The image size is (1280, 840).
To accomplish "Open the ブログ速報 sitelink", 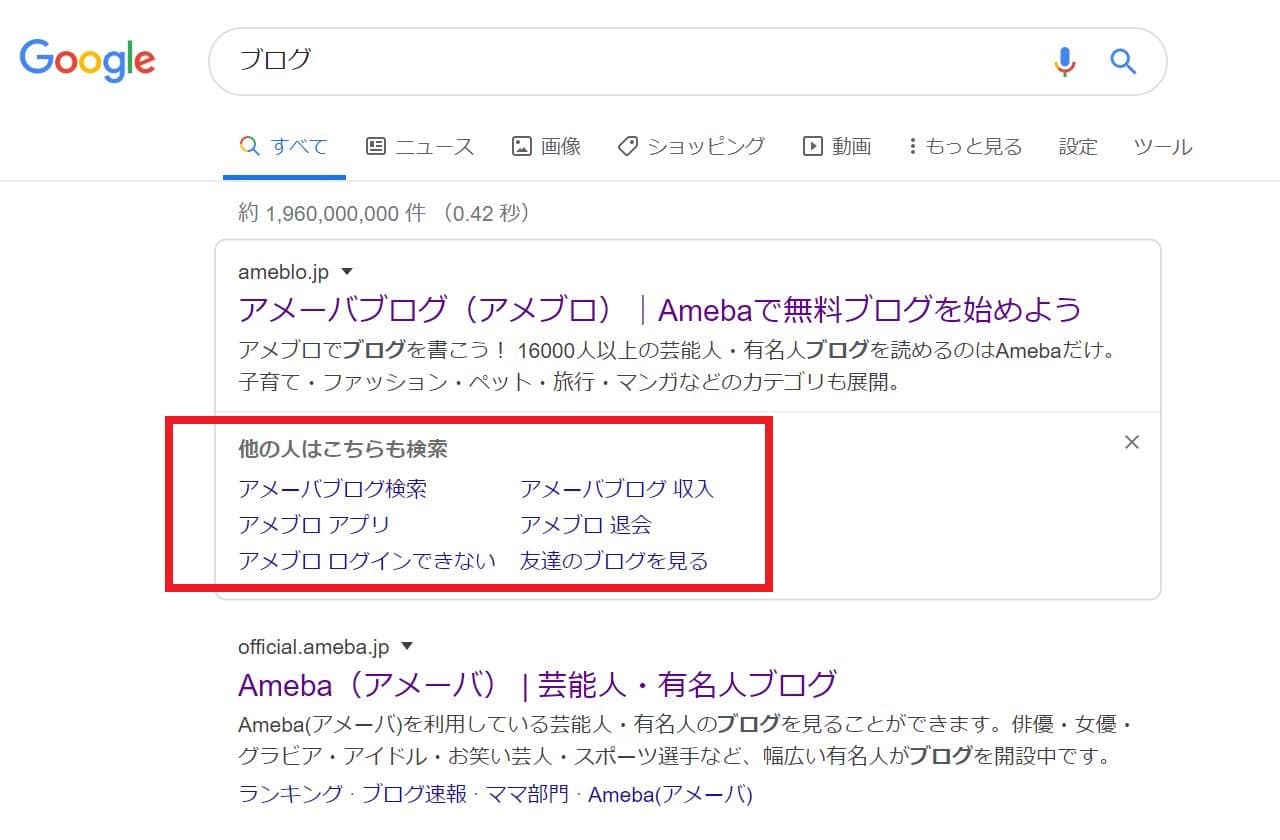I will [x=414, y=795].
